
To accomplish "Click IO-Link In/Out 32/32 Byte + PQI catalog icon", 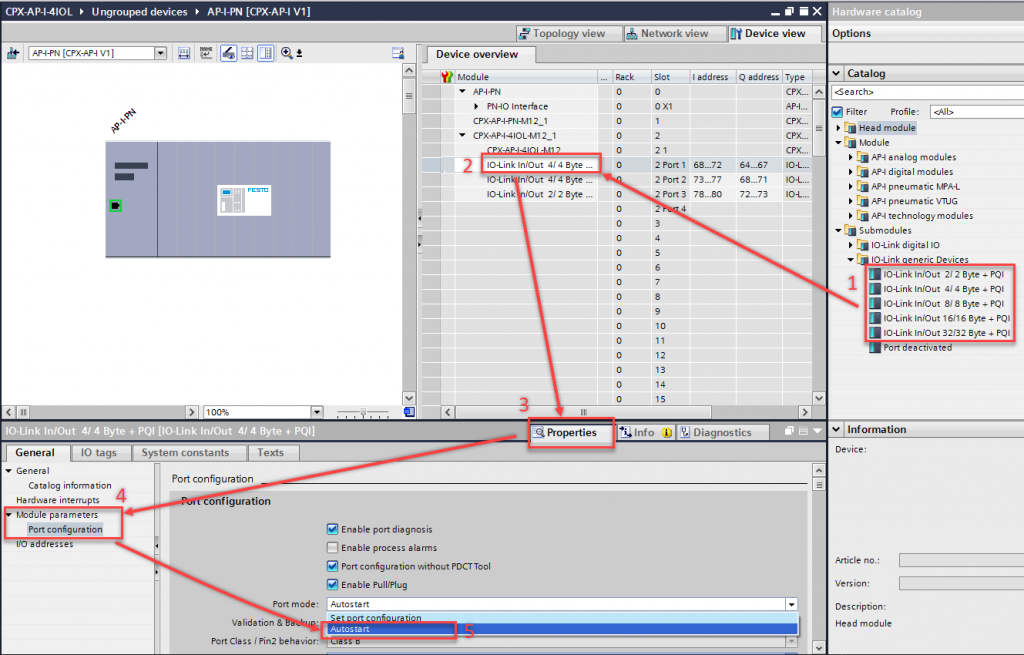I will (875, 333).
